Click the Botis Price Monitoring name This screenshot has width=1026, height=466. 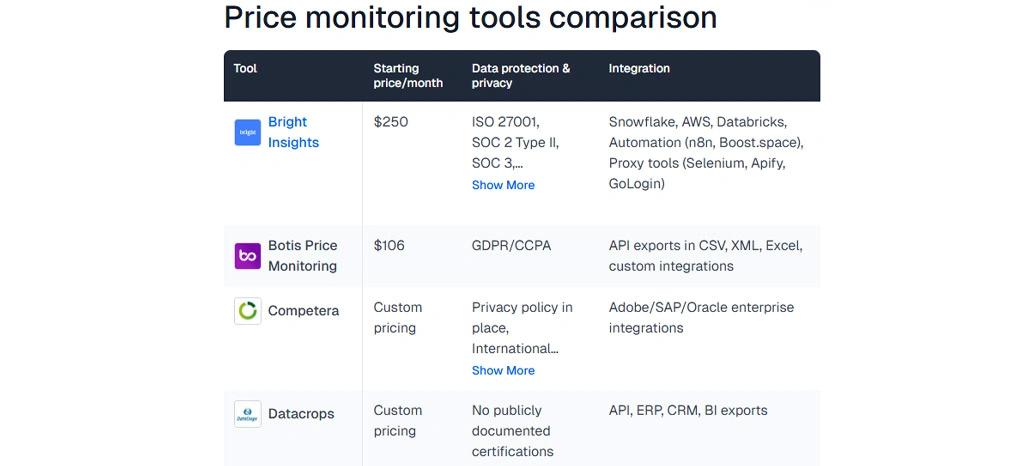(302, 256)
